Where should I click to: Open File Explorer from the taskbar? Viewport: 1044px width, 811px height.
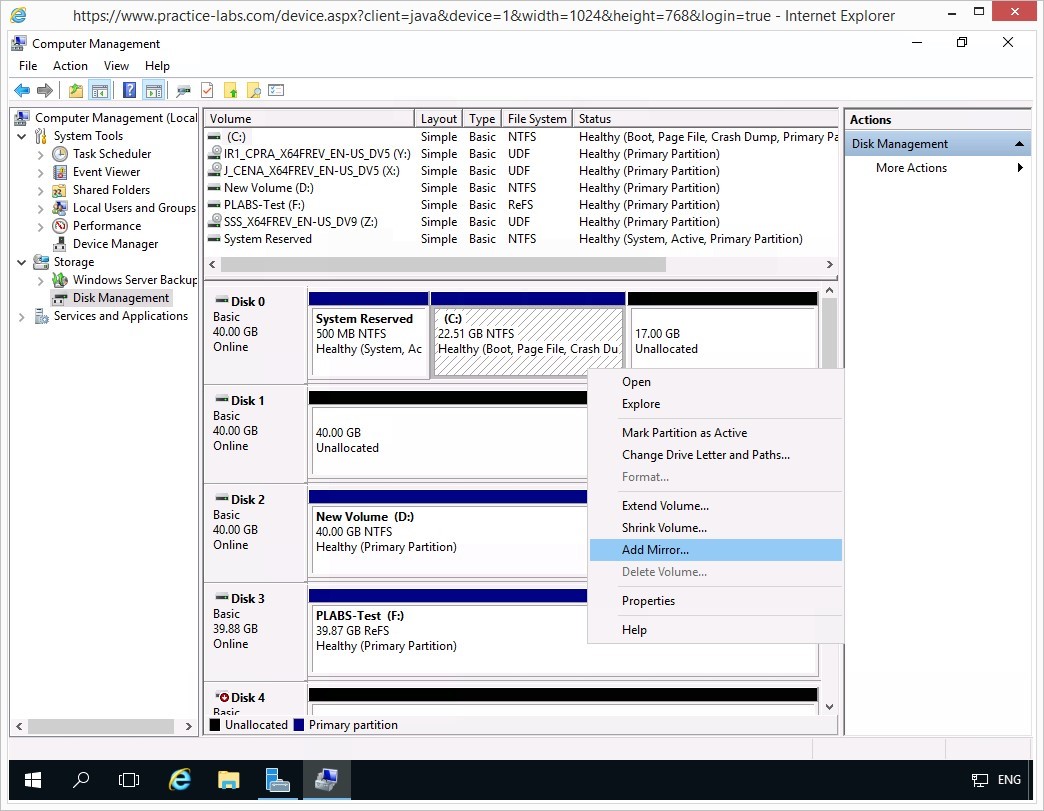click(x=229, y=780)
